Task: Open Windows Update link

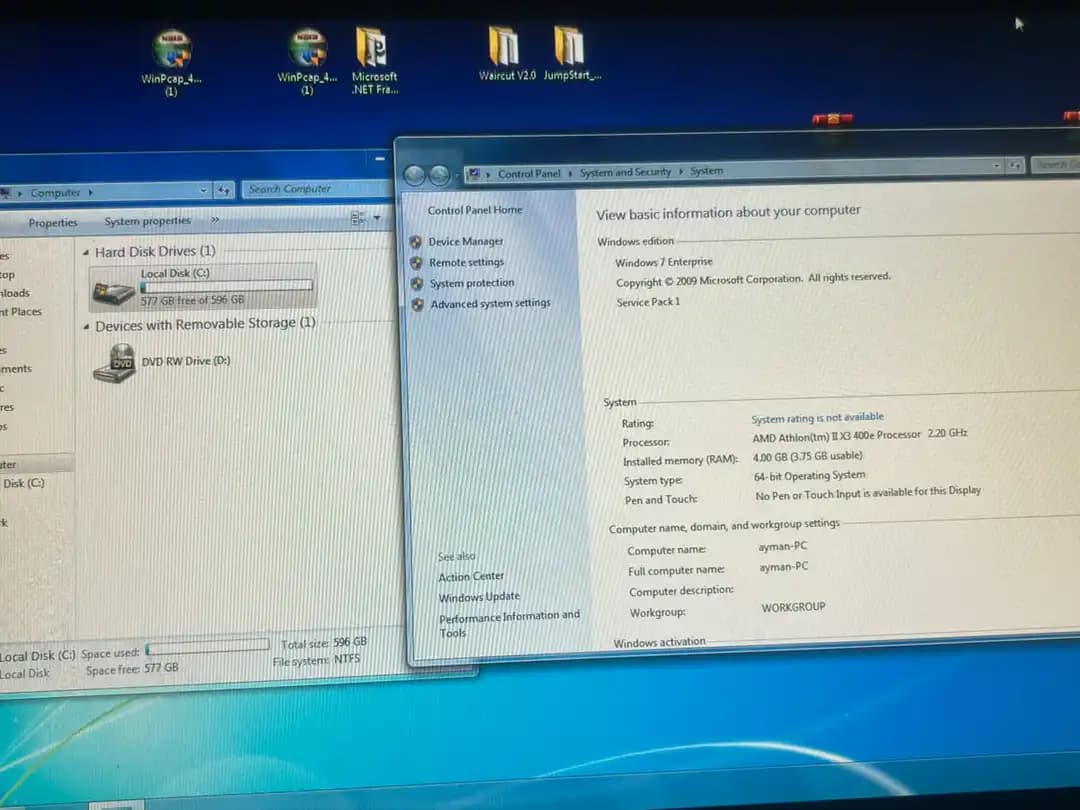Action: pos(479,597)
